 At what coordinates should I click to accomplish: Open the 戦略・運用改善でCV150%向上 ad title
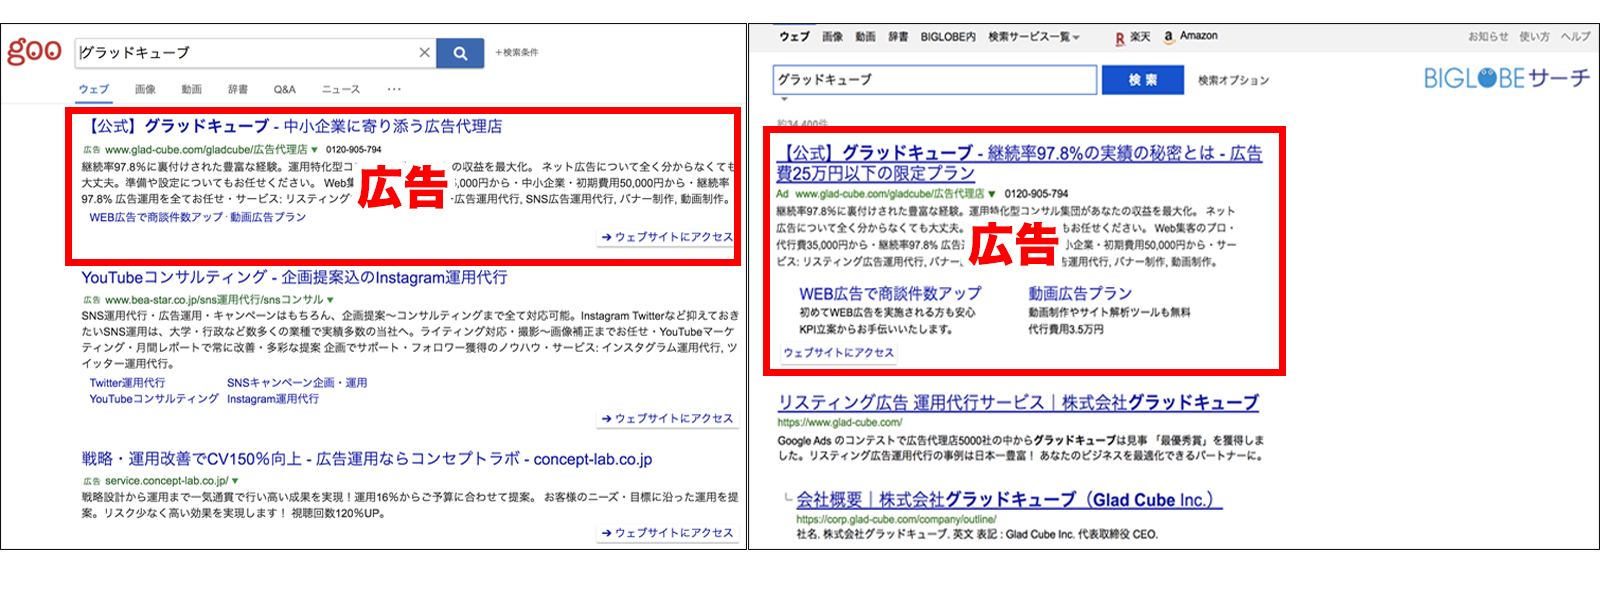367,459
